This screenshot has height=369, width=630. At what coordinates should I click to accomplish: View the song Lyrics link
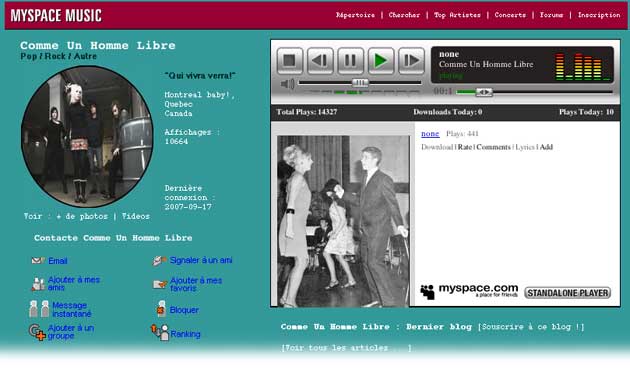pyautogui.click(x=525, y=147)
